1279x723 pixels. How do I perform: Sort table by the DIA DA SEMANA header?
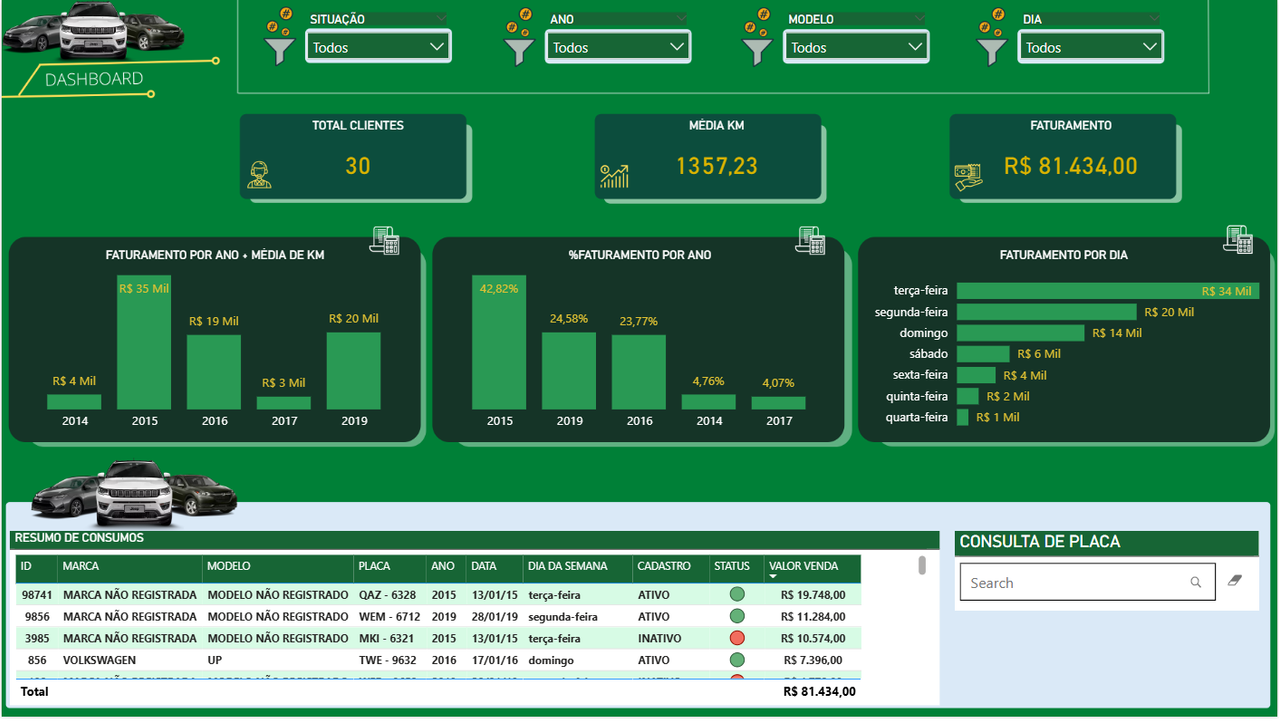(578, 567)
